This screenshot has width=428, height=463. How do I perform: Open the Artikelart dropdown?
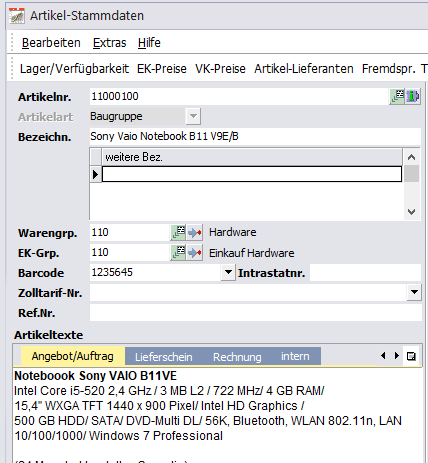(193, 117)
